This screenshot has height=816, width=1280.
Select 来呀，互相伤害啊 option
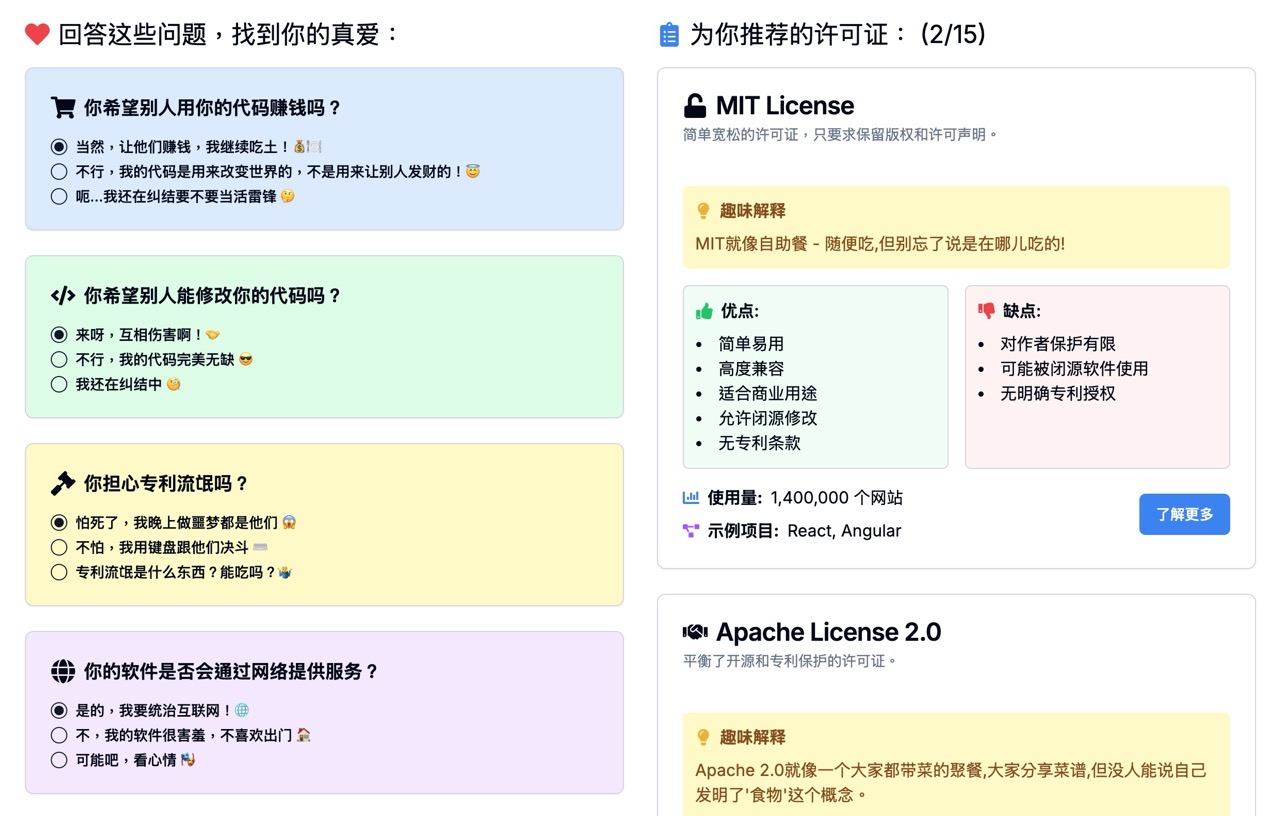(x=59, y=334)
